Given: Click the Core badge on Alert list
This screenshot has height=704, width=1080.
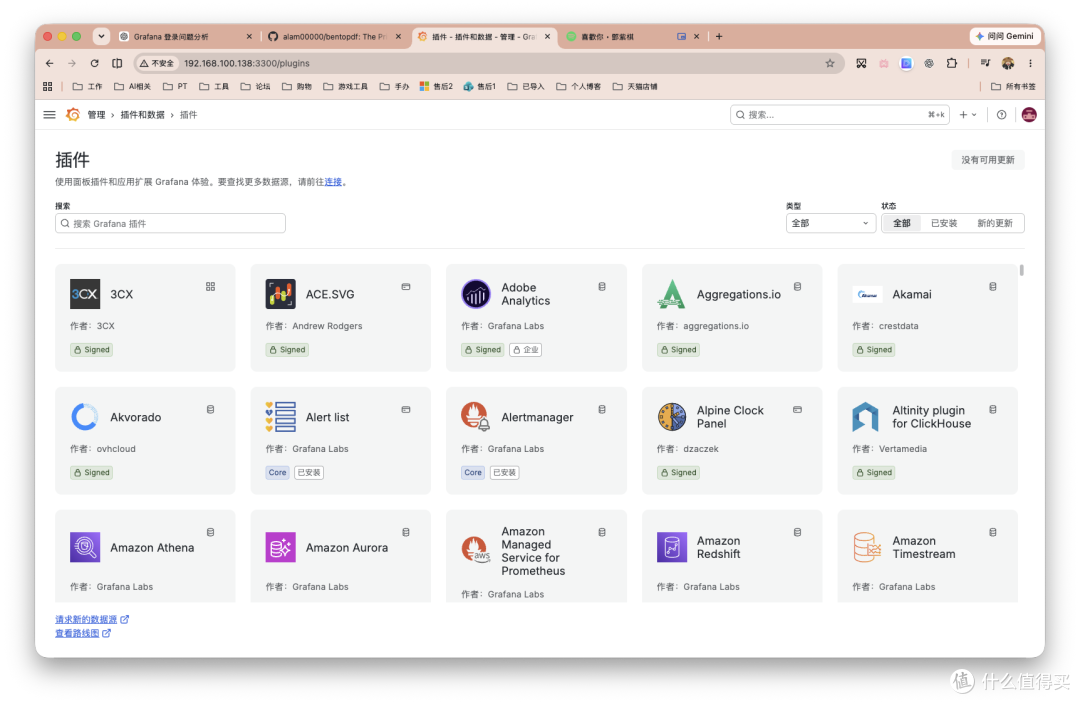Looking at the screenshot, I should [278, 473].
